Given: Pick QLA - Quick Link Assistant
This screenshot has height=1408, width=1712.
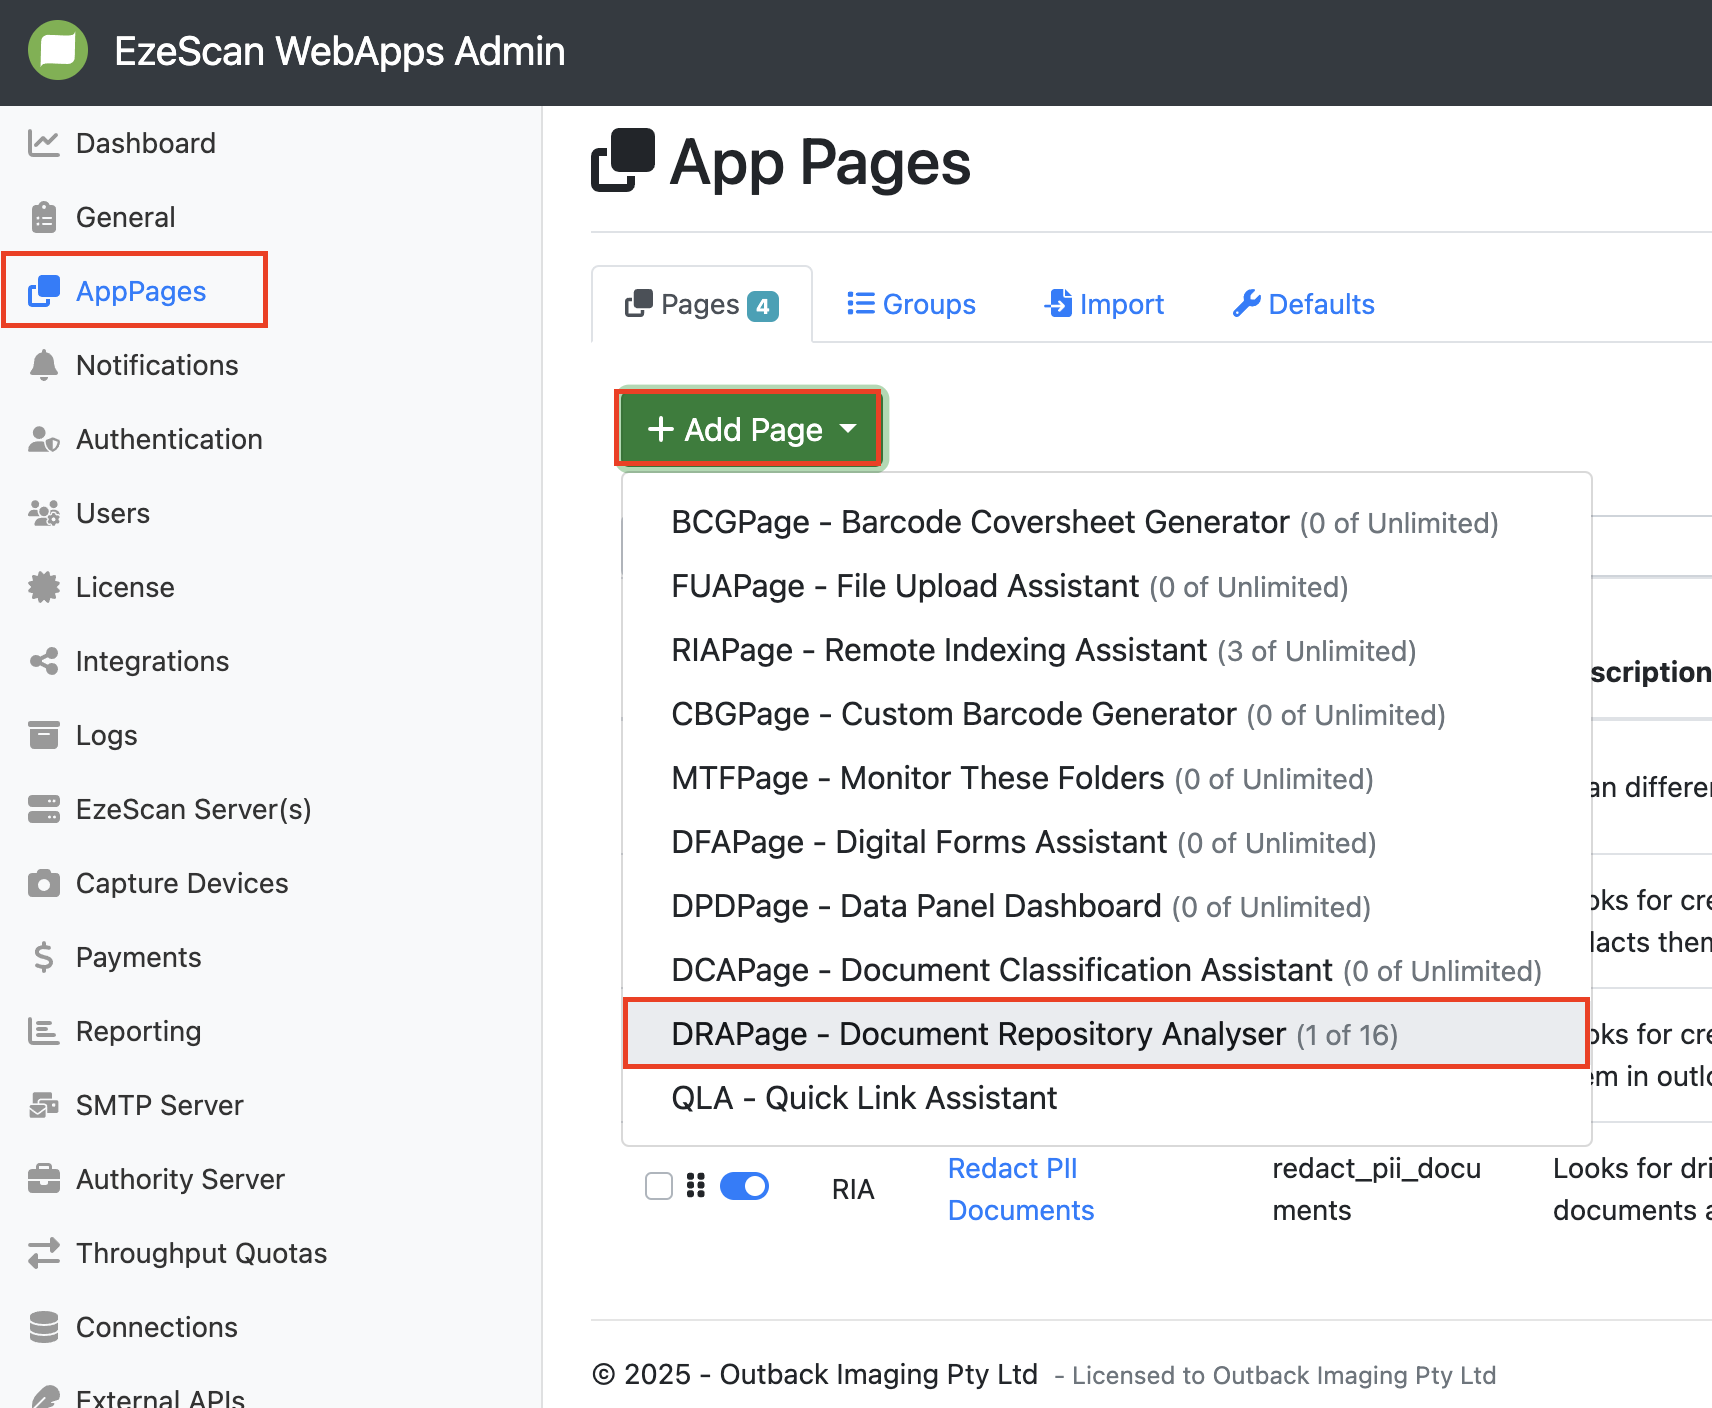Looking at the screenshot, I should click(864, 1098).
